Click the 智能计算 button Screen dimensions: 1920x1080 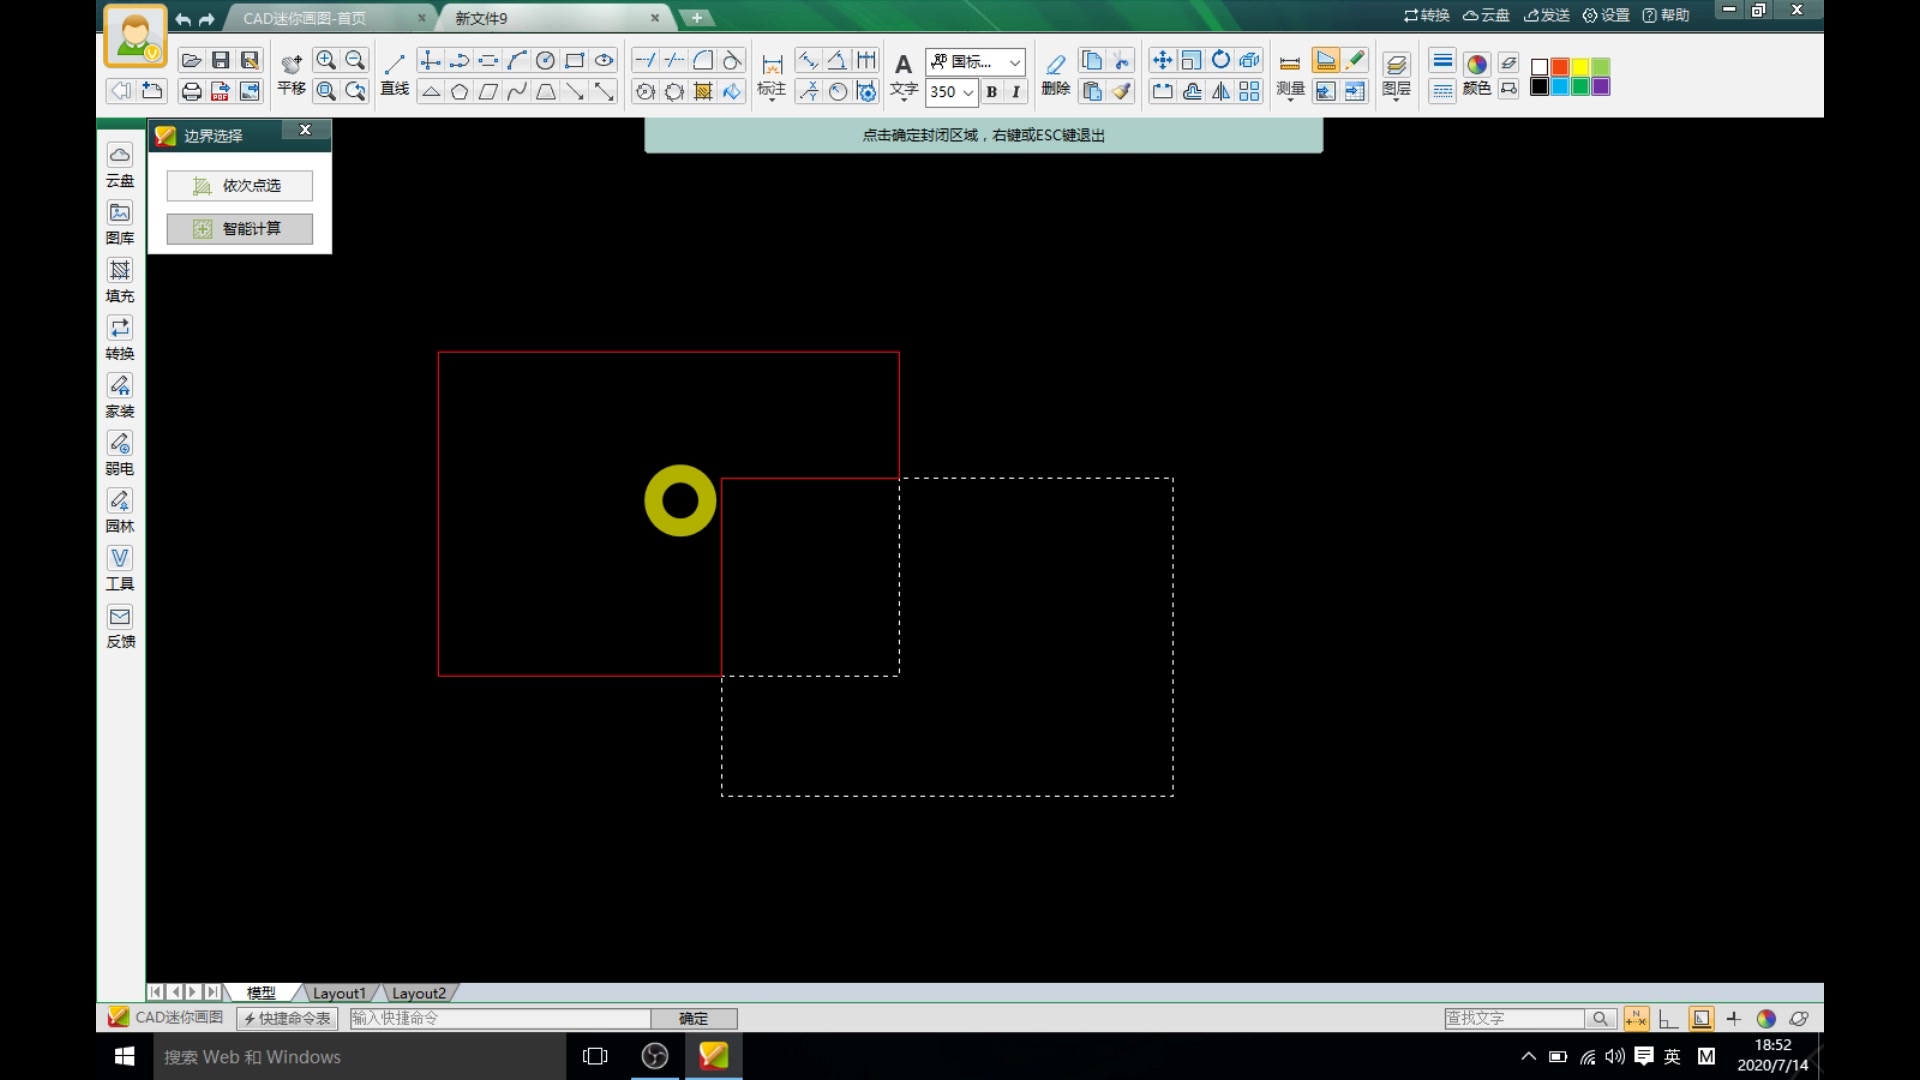pyautogui.click(x=239, y=228)
